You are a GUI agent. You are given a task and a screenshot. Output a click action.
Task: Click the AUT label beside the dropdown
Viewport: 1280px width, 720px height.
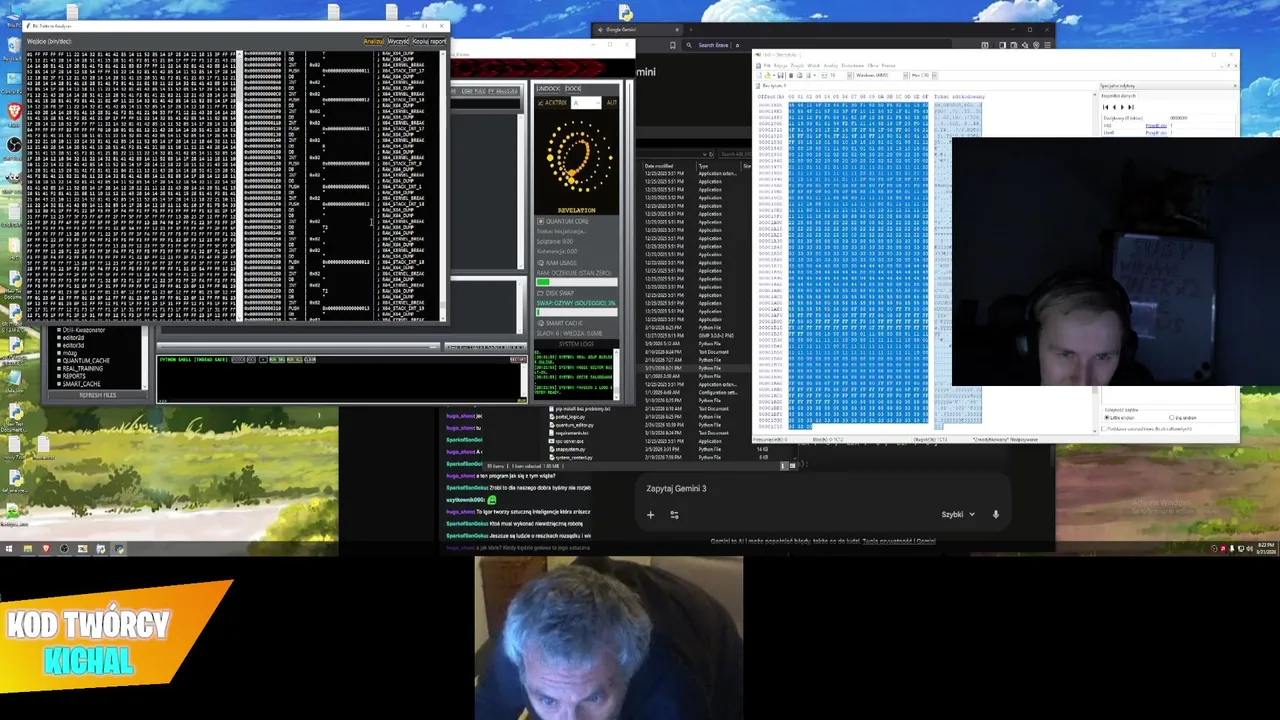612,103
